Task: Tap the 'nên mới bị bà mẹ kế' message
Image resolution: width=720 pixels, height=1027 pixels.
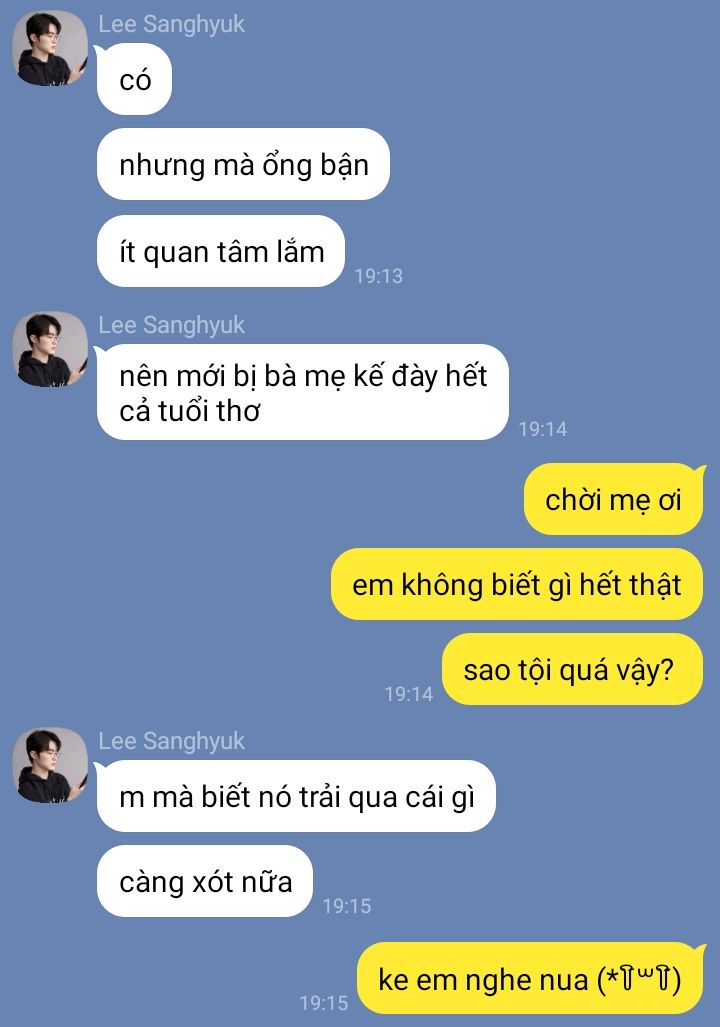Action: [x=303, y=392]
